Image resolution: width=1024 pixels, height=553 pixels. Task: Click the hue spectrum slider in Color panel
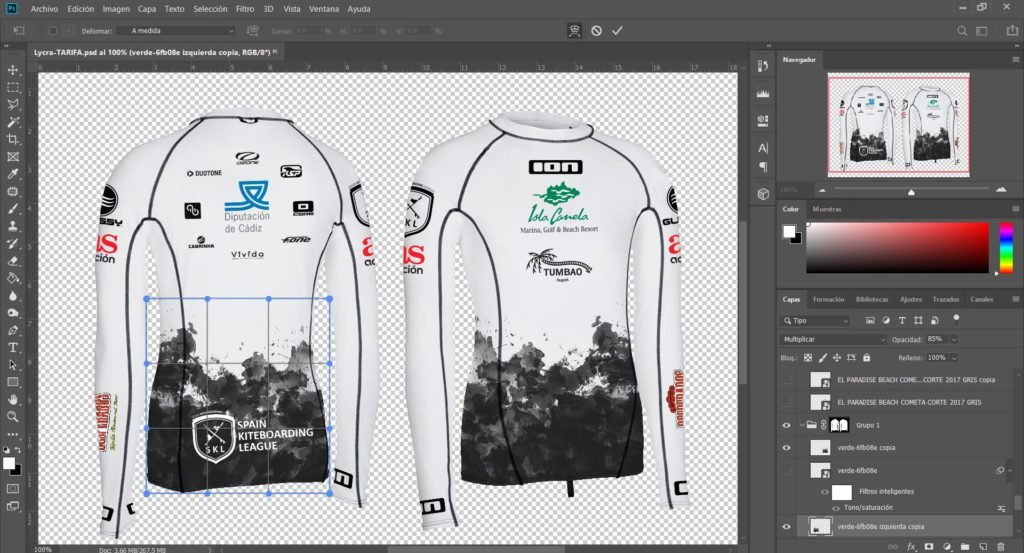point(1006,247)
